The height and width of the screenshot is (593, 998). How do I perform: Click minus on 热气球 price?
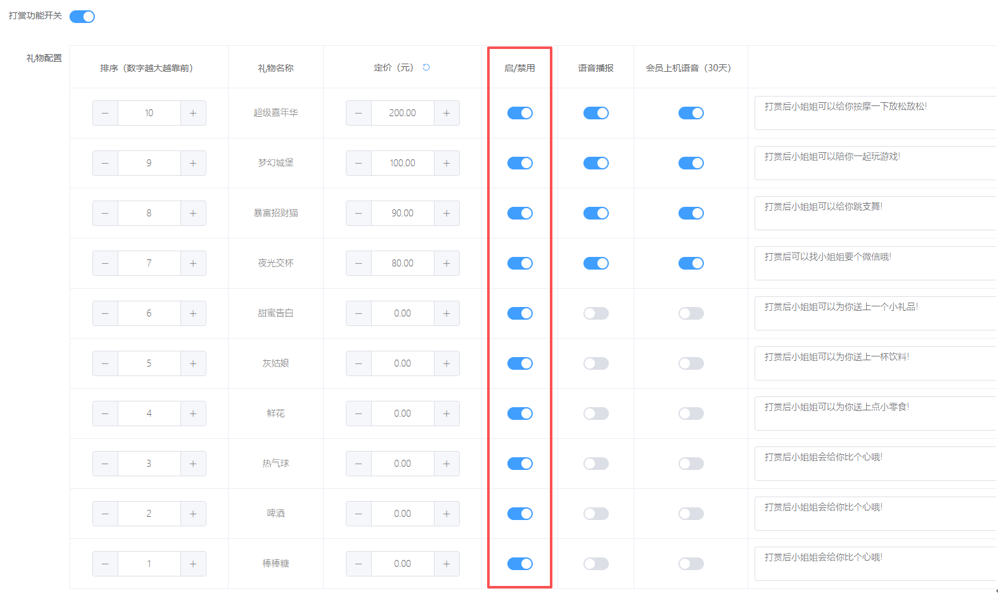click(x=359, y=464)
